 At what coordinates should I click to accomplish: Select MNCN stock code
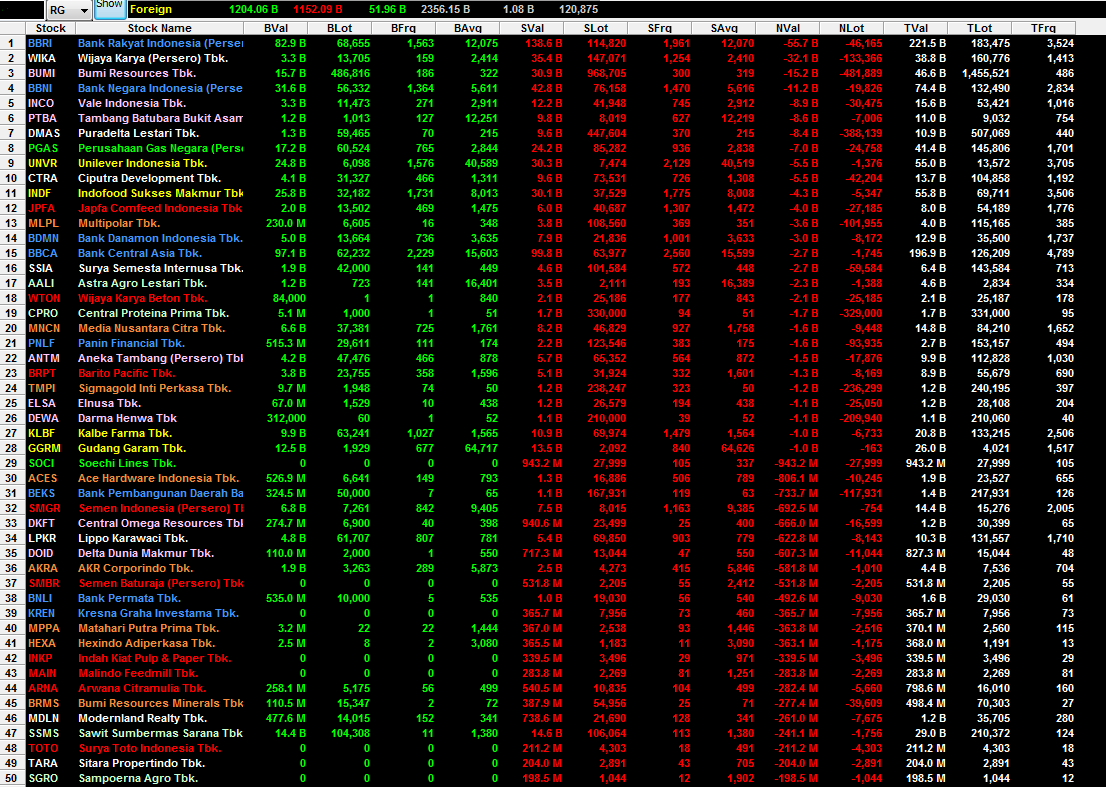[44, 328]
